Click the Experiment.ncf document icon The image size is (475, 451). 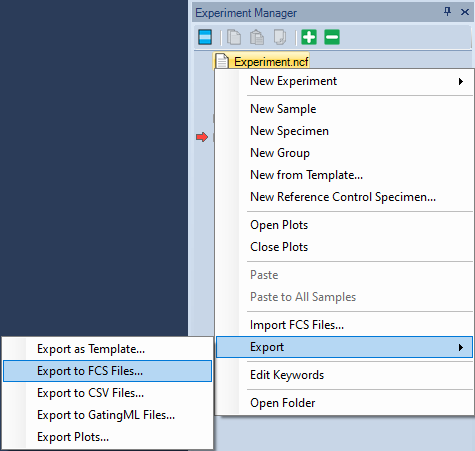point(222,61)
